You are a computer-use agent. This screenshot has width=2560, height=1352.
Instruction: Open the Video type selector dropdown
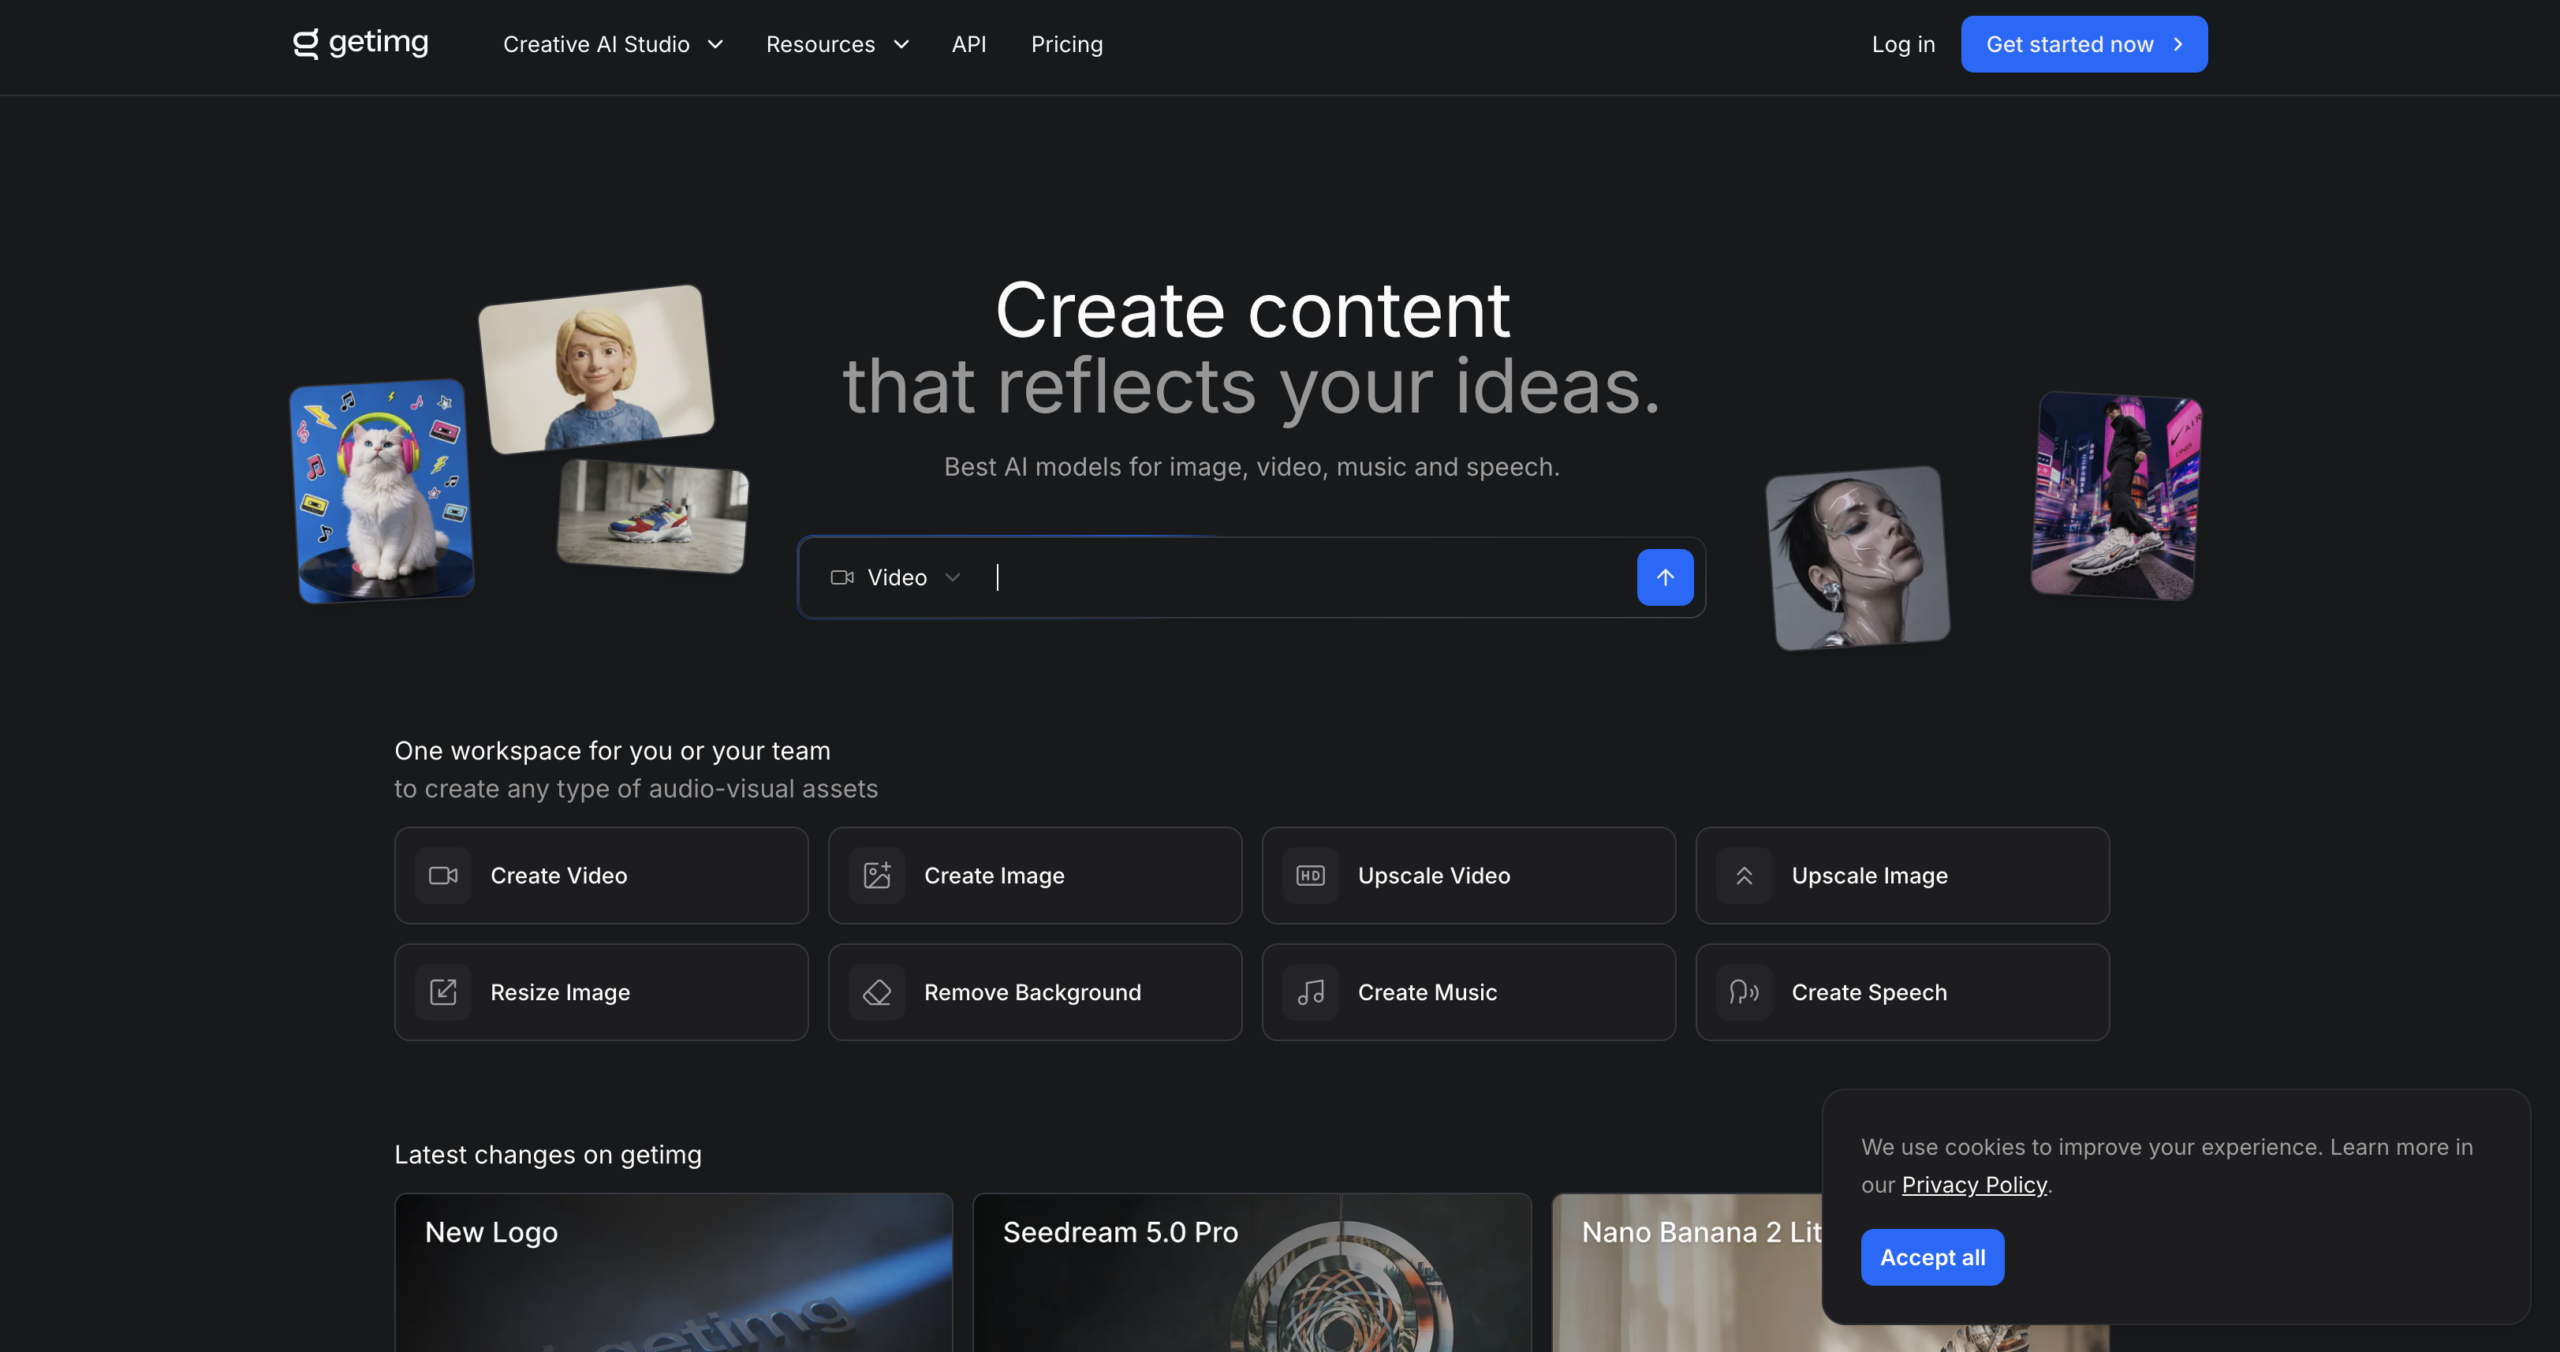(895, 577)
